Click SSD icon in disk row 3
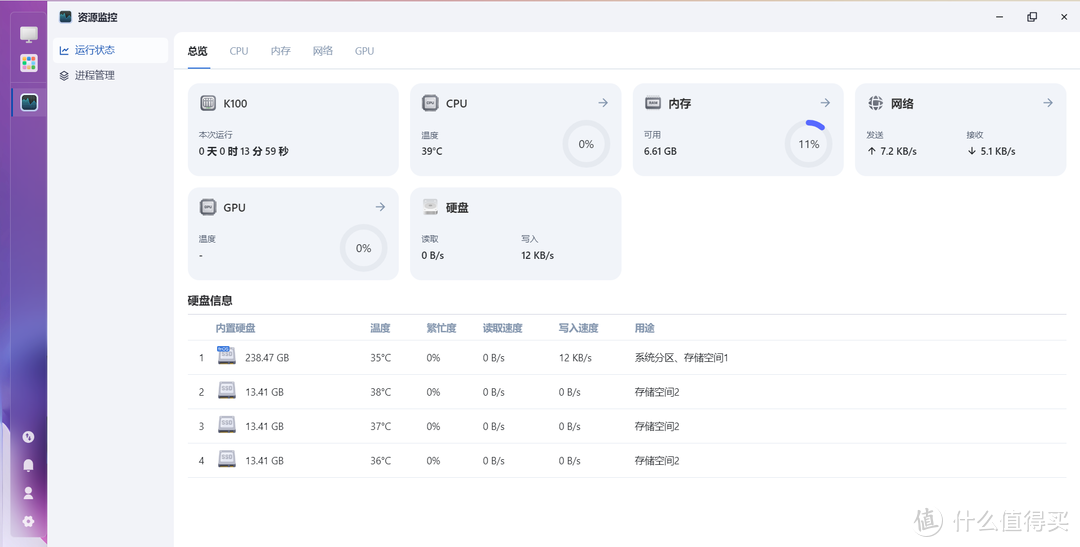Screen dimensions: 1080x547 [x=227, y=425]
